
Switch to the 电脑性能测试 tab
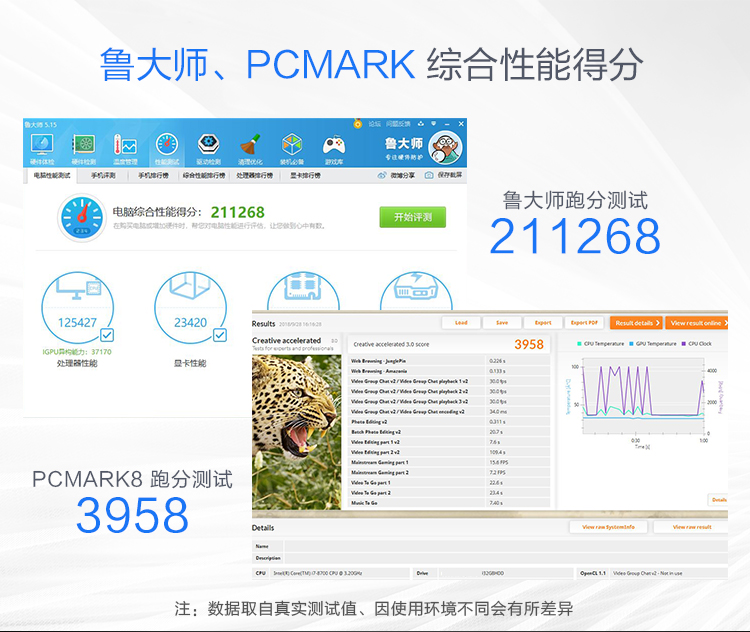tap(52, 176)
